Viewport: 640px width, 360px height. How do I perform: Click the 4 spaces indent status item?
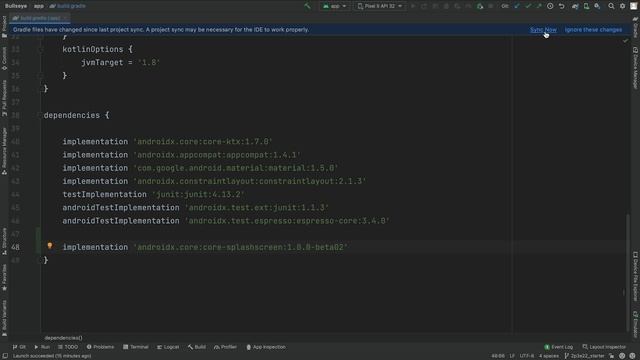click(549, 356)
